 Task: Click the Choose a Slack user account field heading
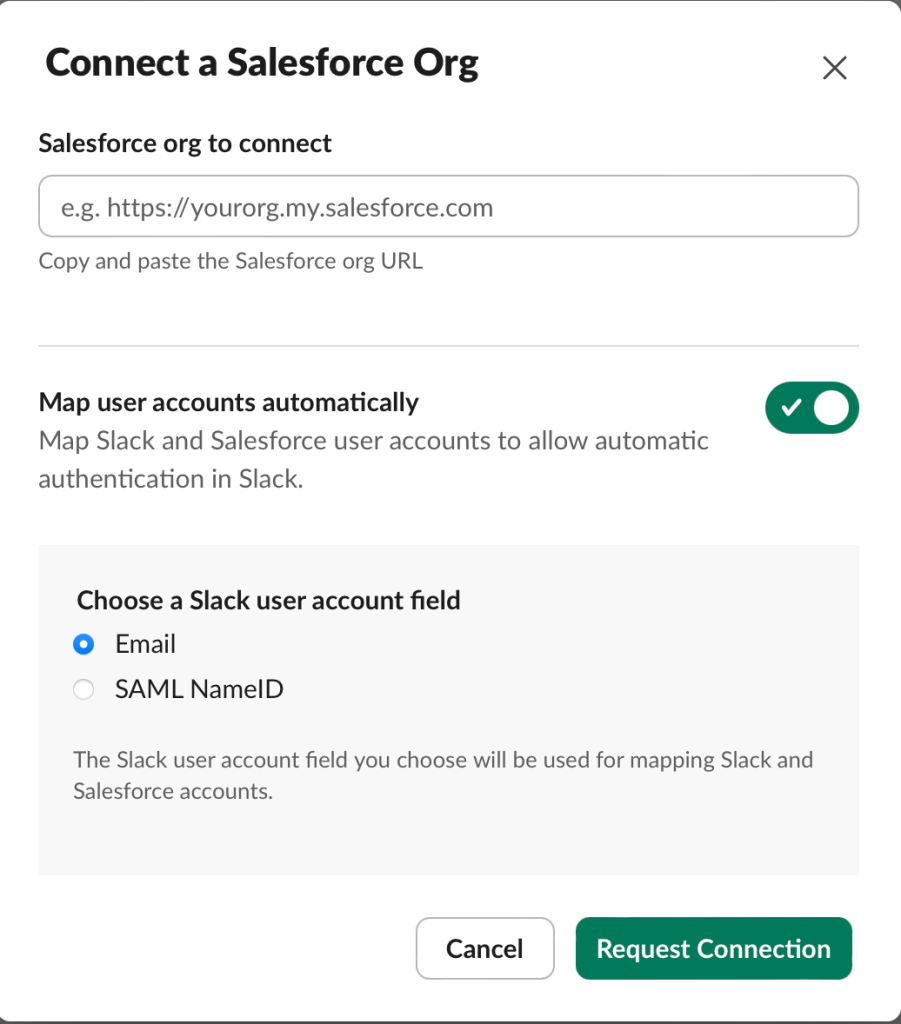[268, 600]
